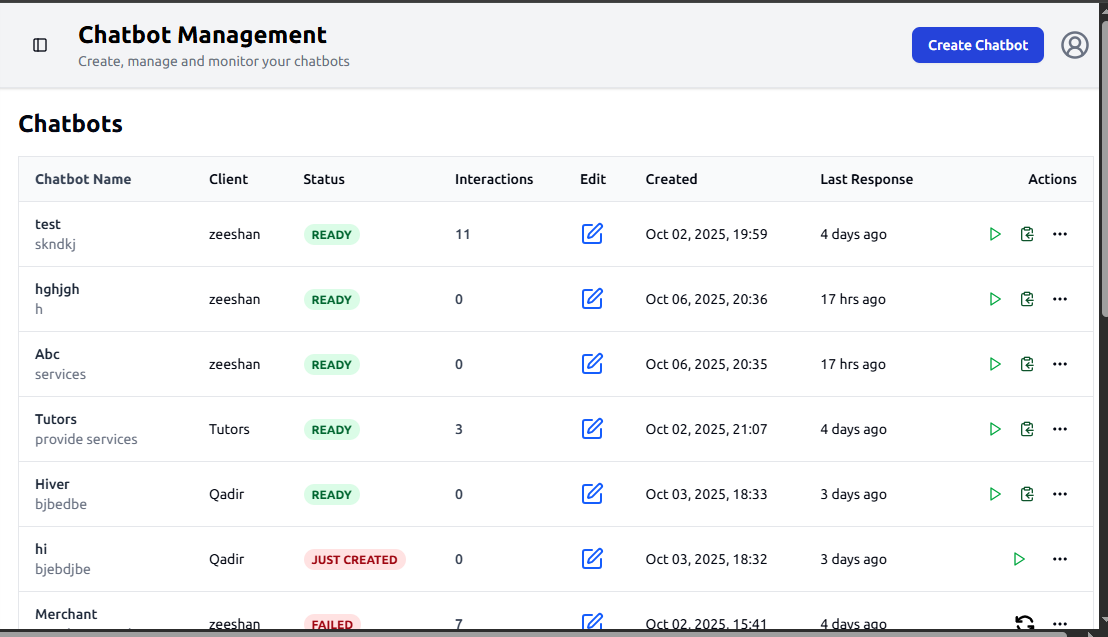Click the Create Chatbot button

coord(977,45)
